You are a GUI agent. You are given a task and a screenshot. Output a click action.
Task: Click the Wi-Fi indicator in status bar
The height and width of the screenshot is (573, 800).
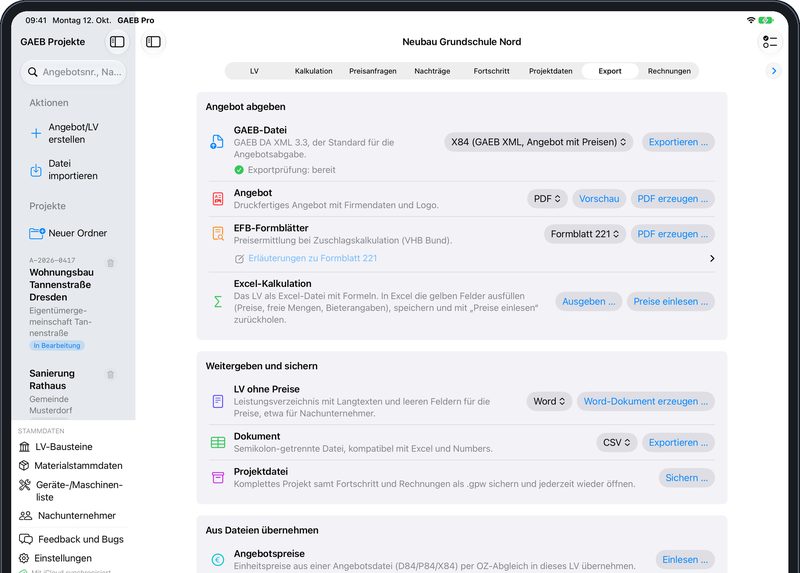point(751,20)
